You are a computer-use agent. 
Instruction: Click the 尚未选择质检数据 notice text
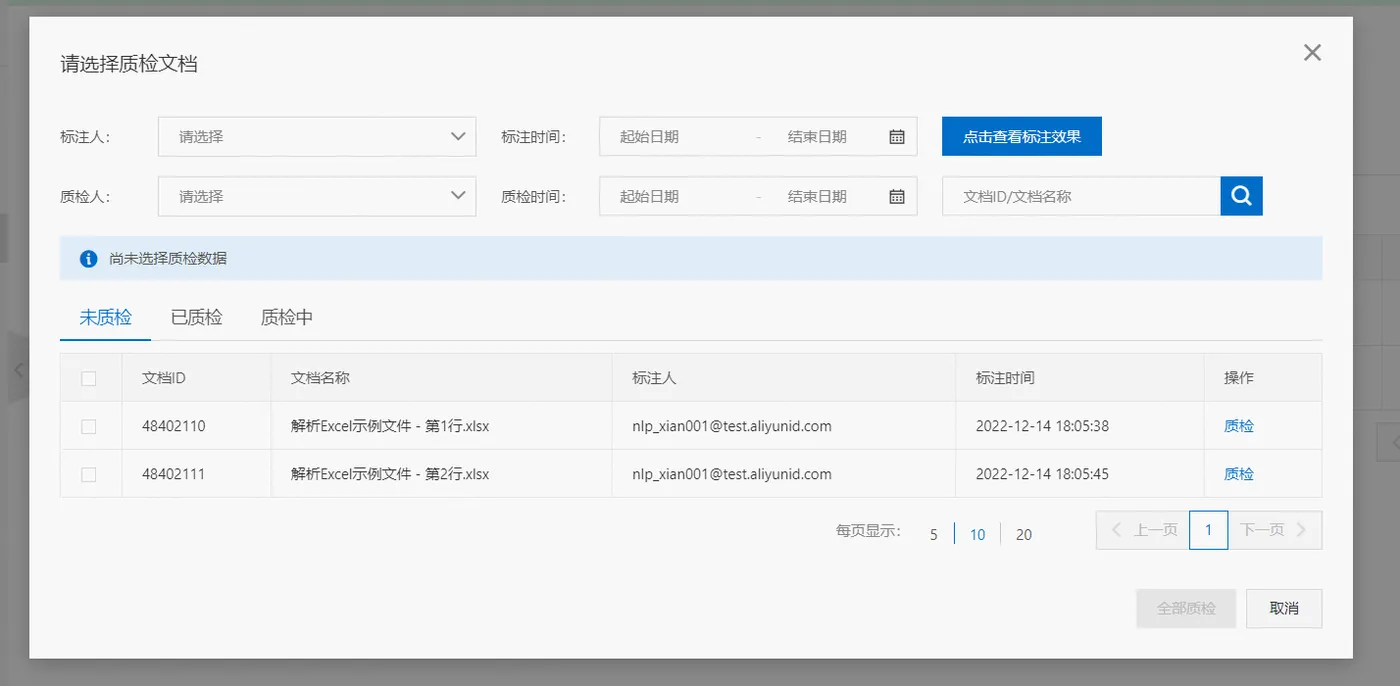(x=168, y=258)
